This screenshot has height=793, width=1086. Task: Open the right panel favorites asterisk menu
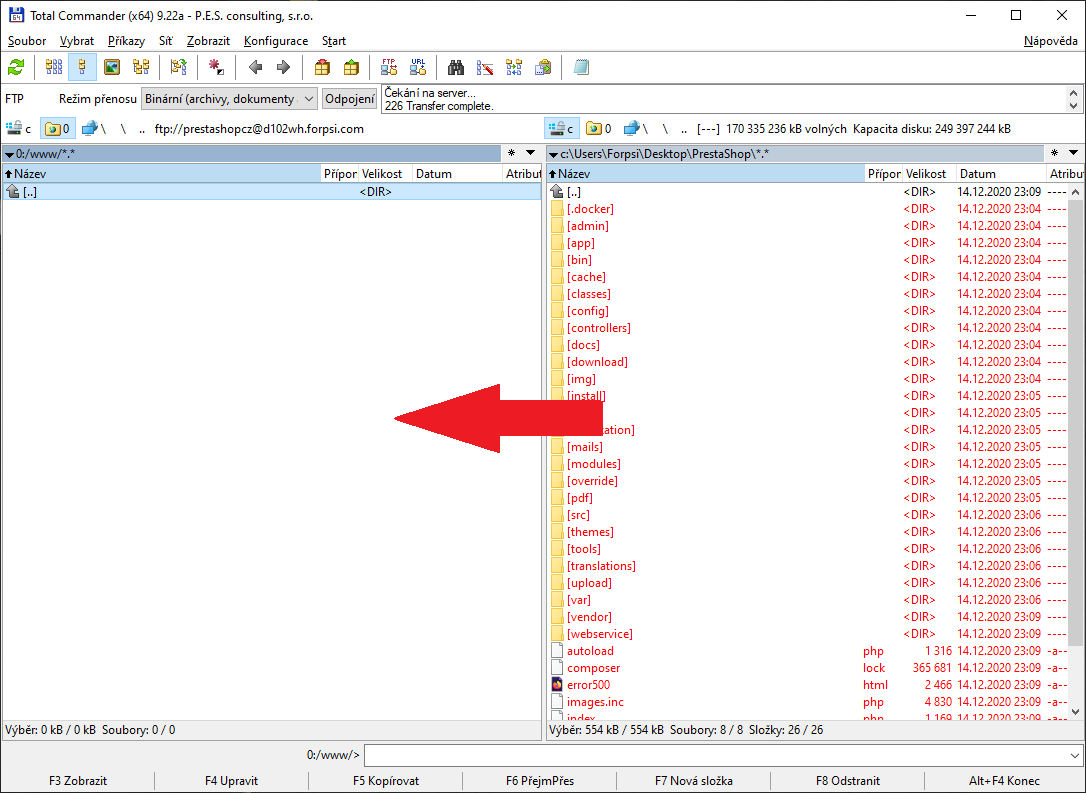click(x=1054, y=153)
